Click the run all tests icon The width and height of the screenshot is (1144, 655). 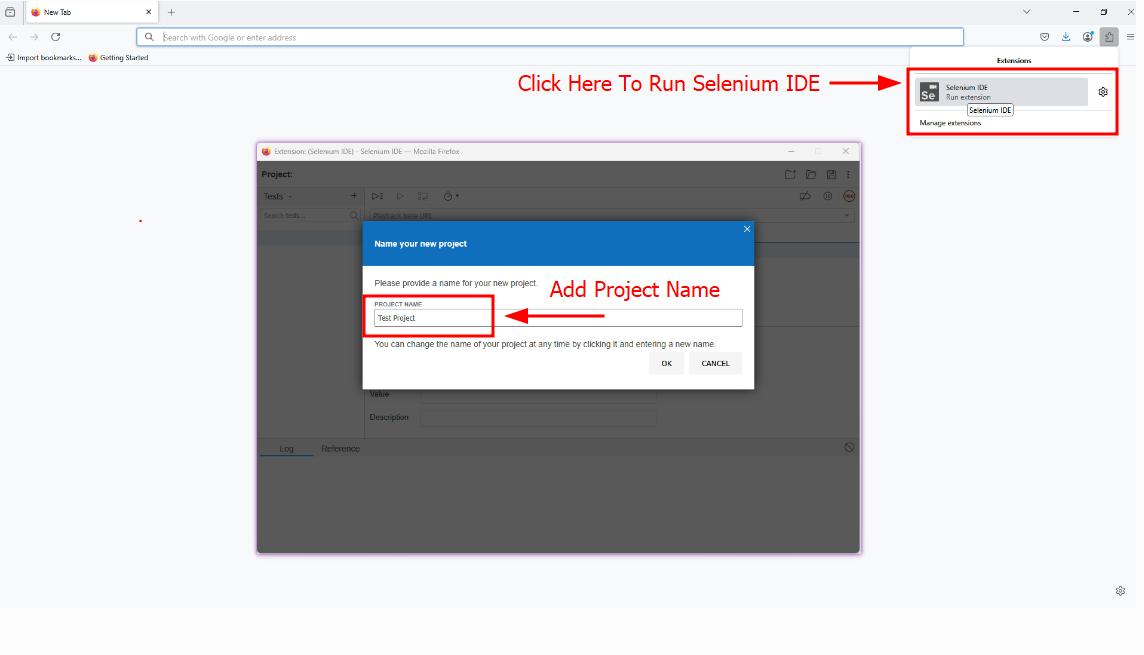click(377, 196)
